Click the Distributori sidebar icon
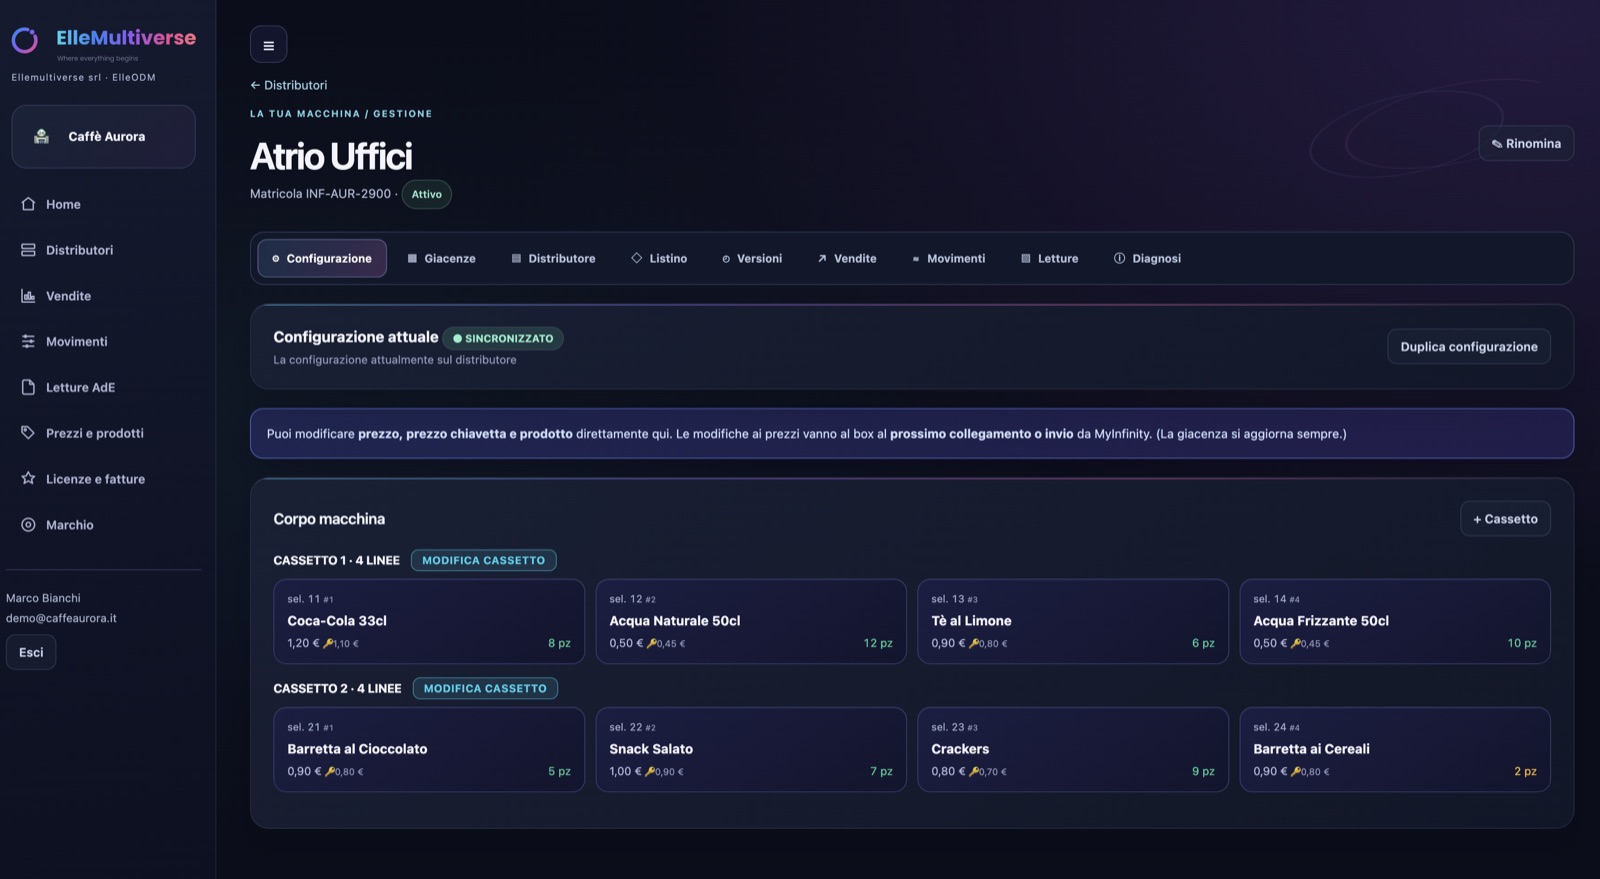 point(28,250)
